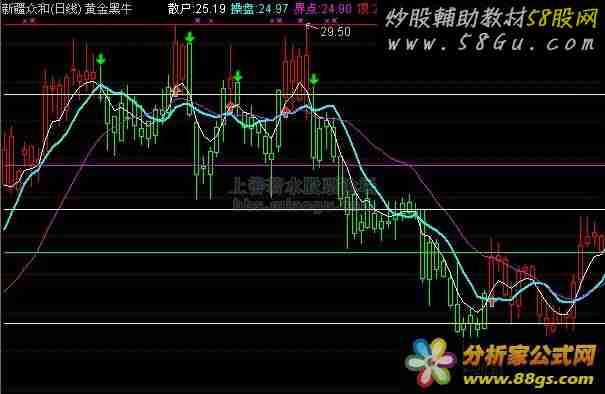Click the first red buy arrow marker
This screenshot has width=605, height=394.
177,90
